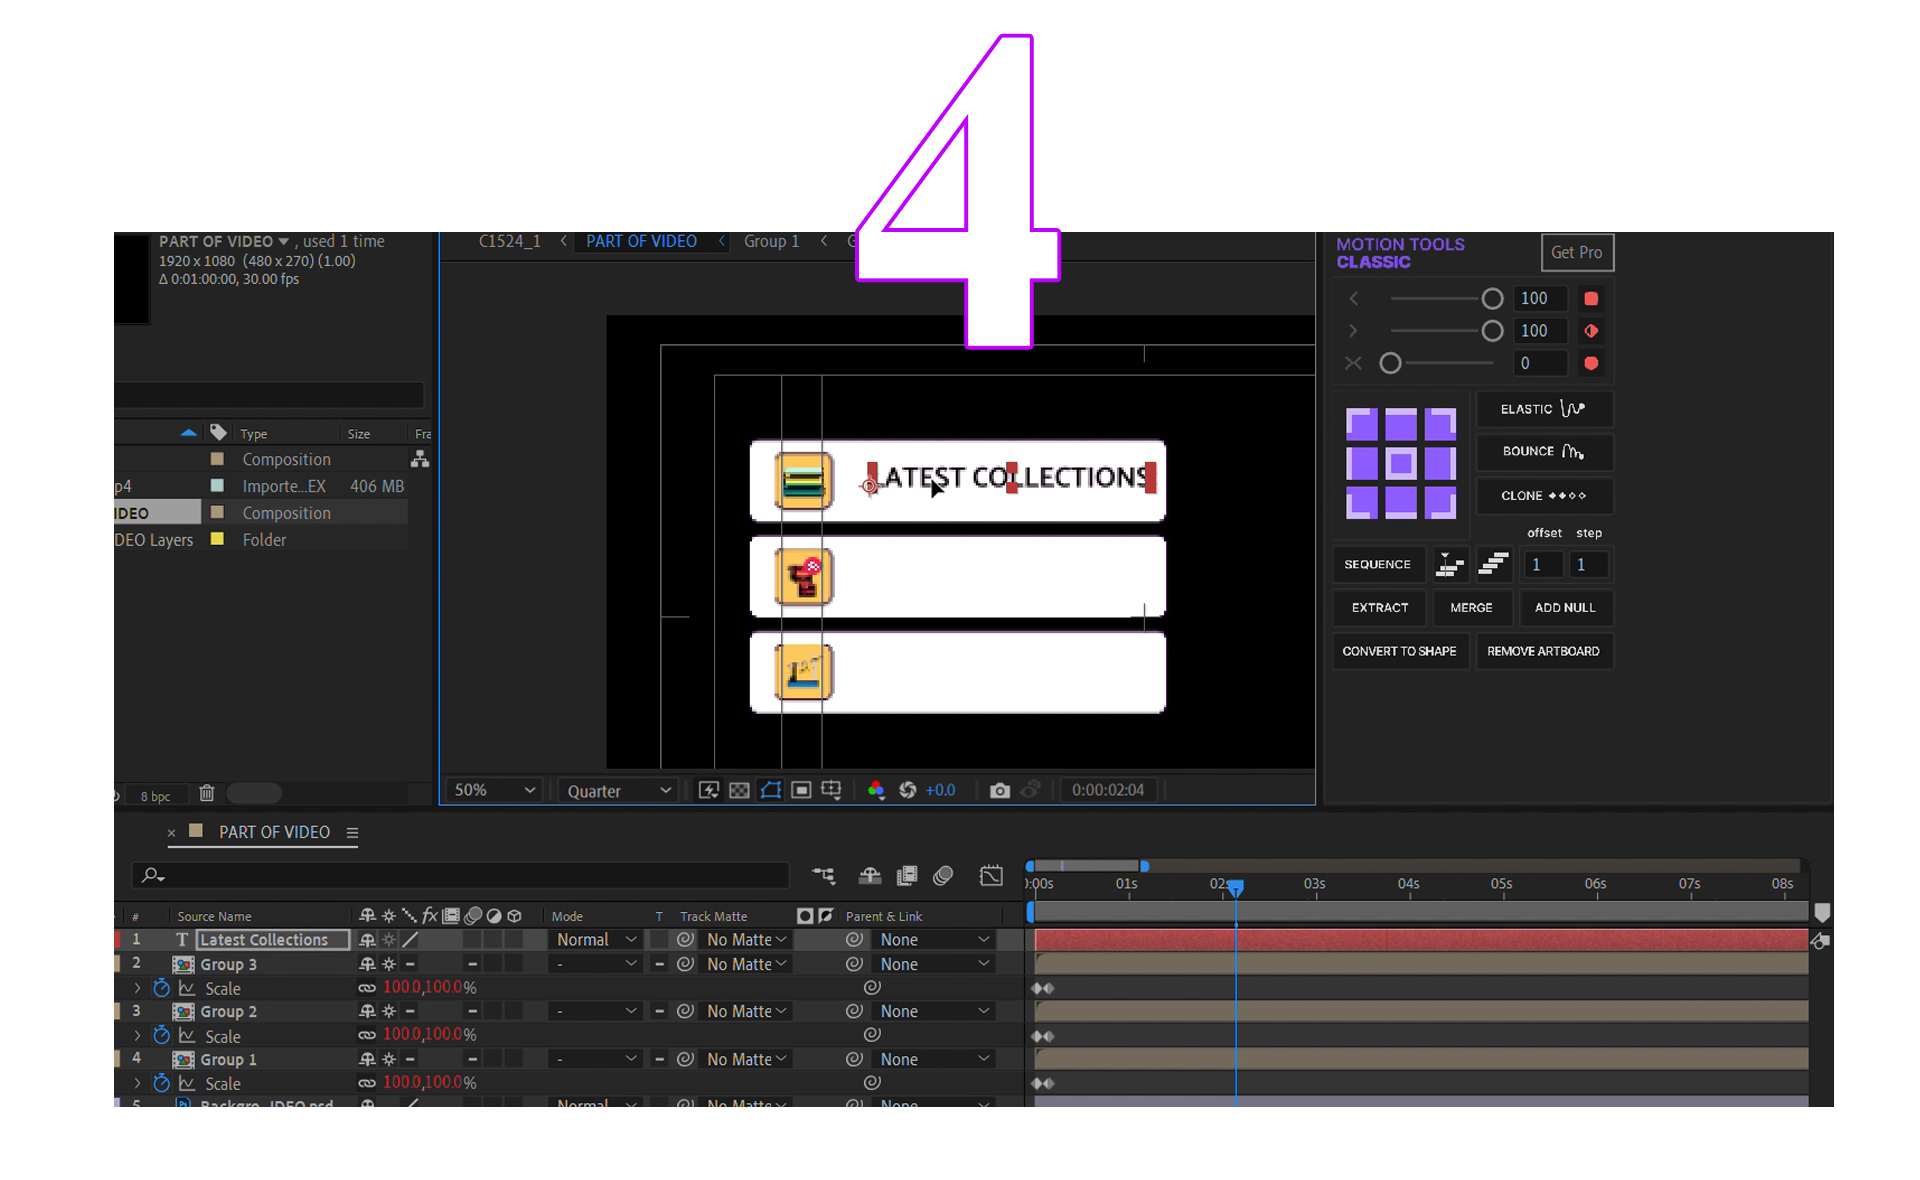
Task: Click the Elastic animation preset button
Action: click(1543, 409)
